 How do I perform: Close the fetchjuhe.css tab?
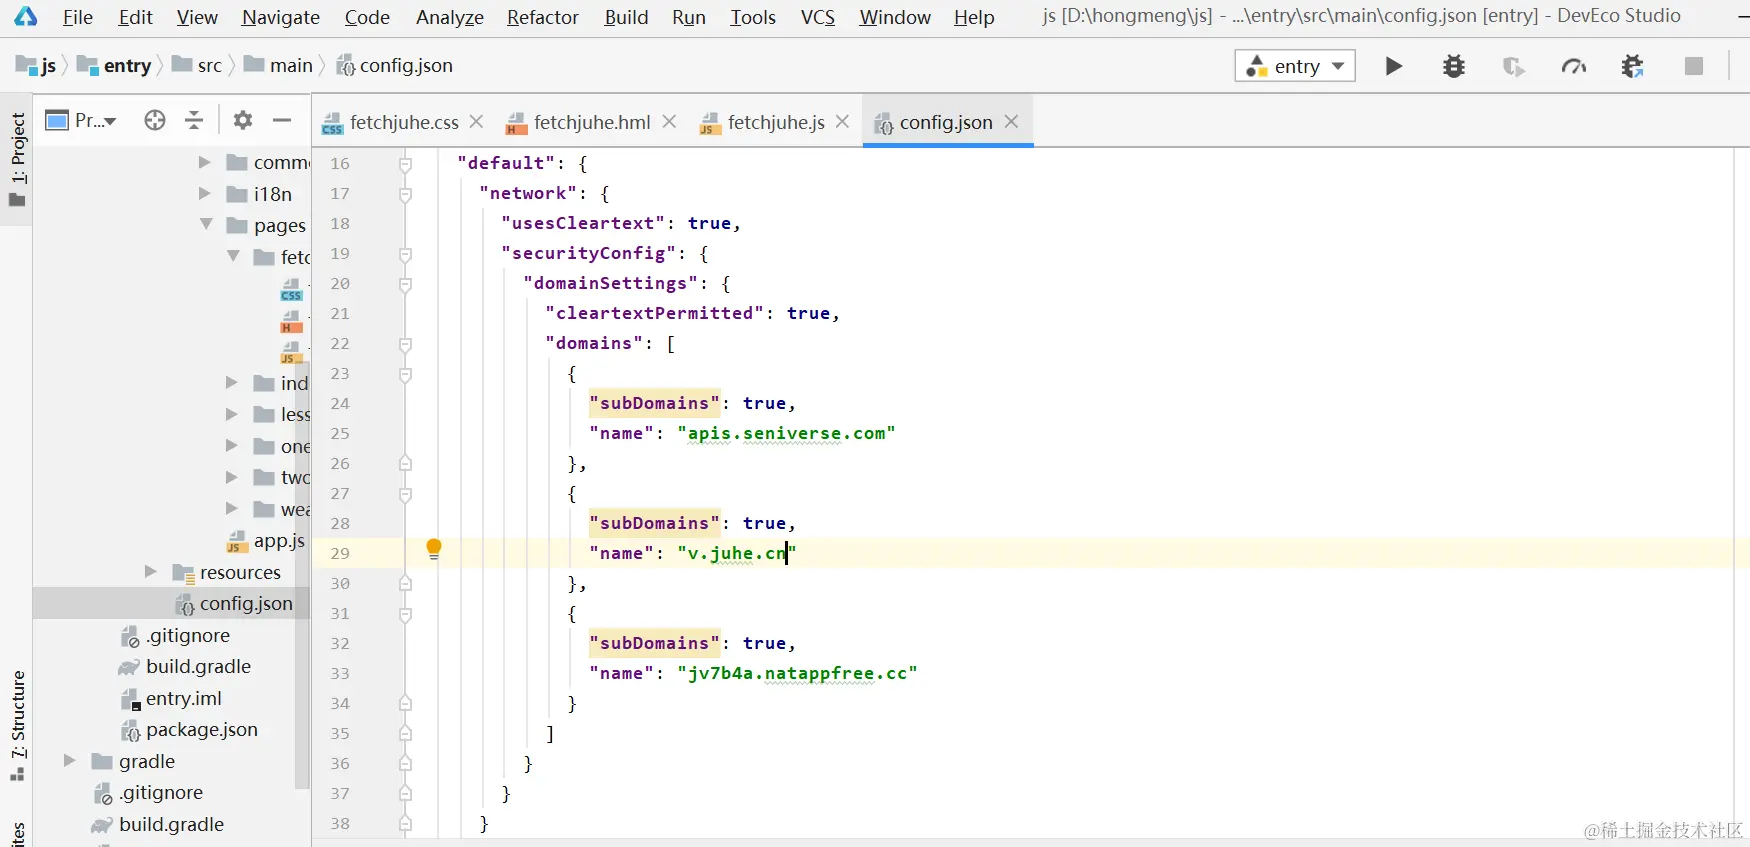(x=476, y=121)
